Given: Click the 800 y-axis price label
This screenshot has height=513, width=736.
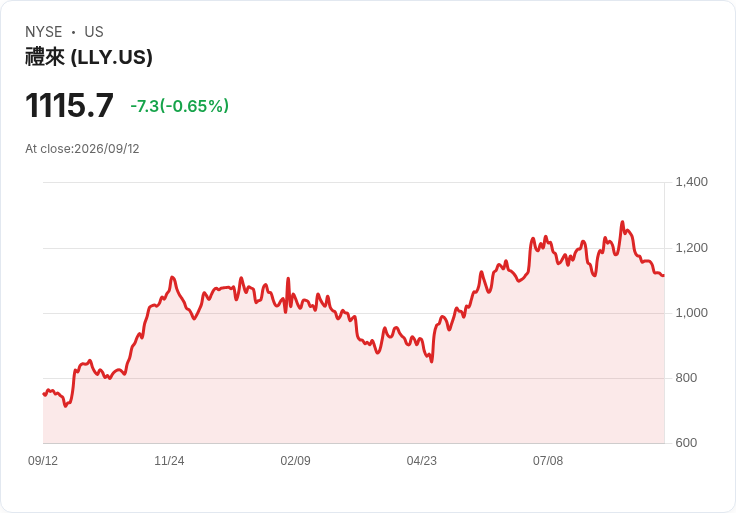Looking at the screenshot, I should click(x=686, y=378).
